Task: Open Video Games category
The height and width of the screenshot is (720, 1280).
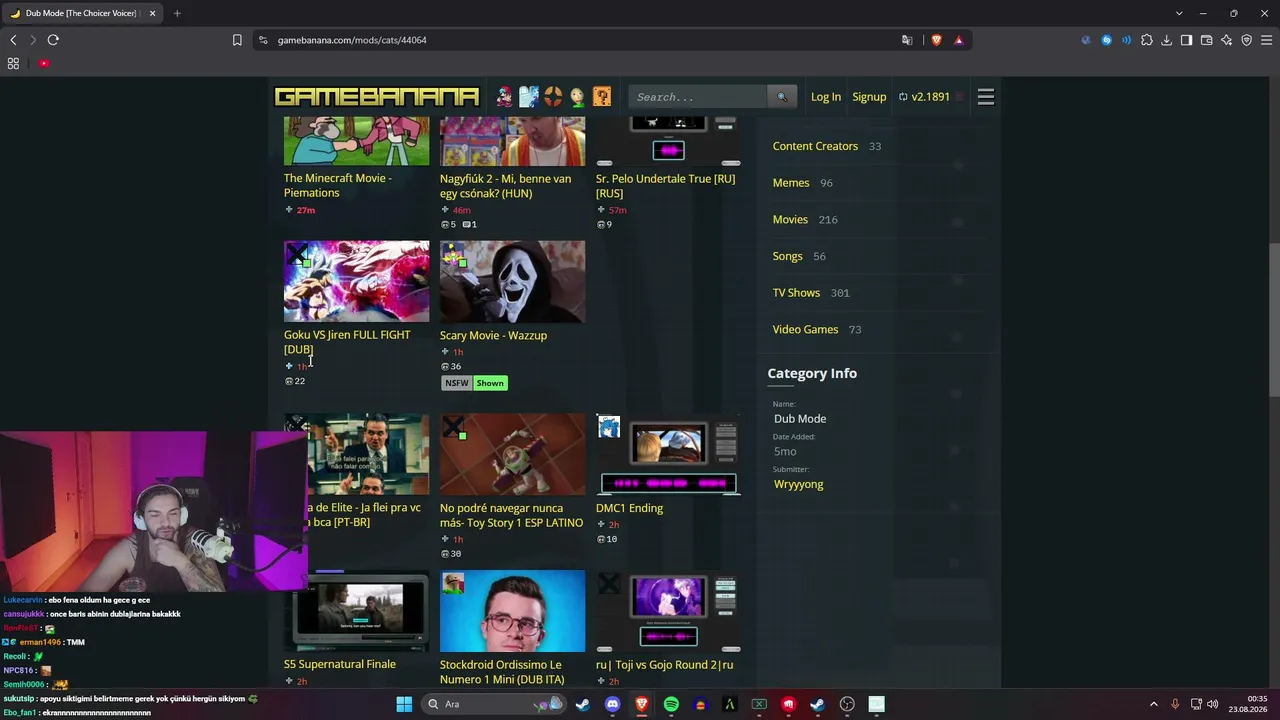Action: click(805, 330)
